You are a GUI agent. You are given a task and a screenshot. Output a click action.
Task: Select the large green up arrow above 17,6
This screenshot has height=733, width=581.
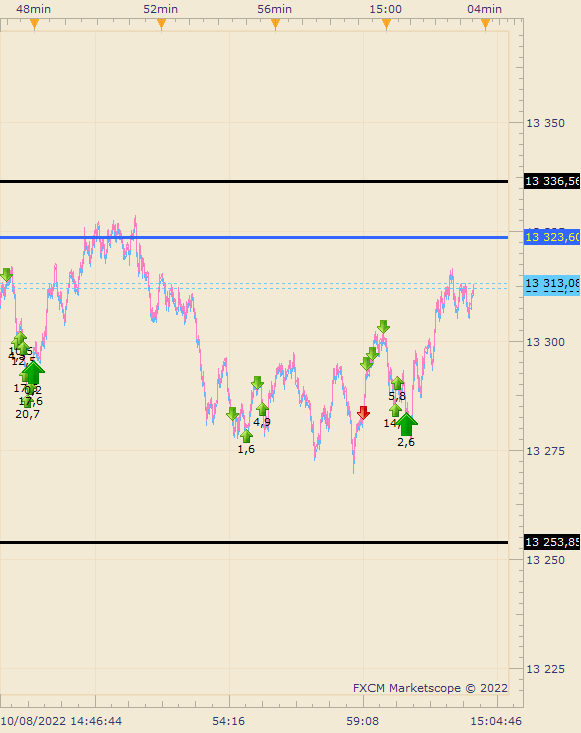click(33, 373)
